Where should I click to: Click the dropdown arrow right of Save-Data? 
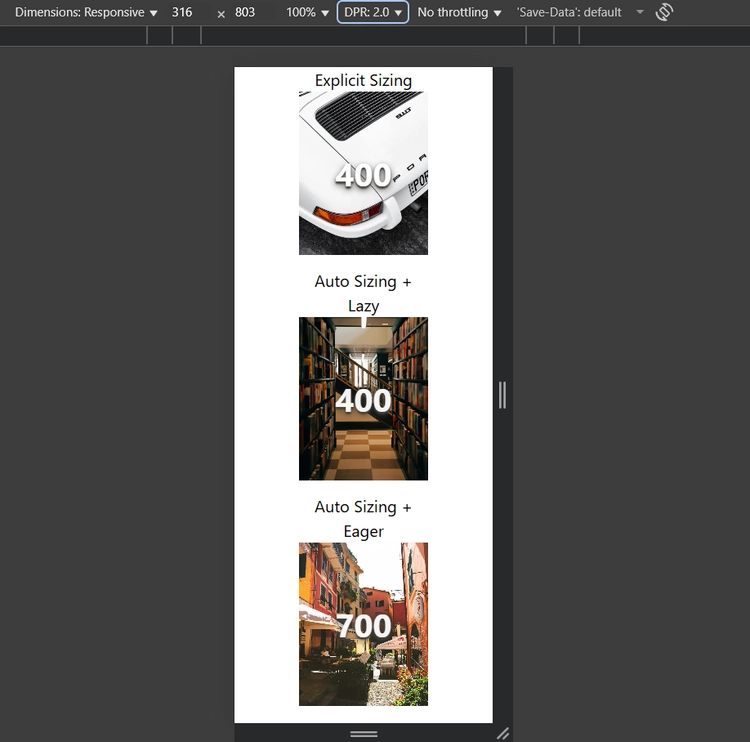point(640,13)
